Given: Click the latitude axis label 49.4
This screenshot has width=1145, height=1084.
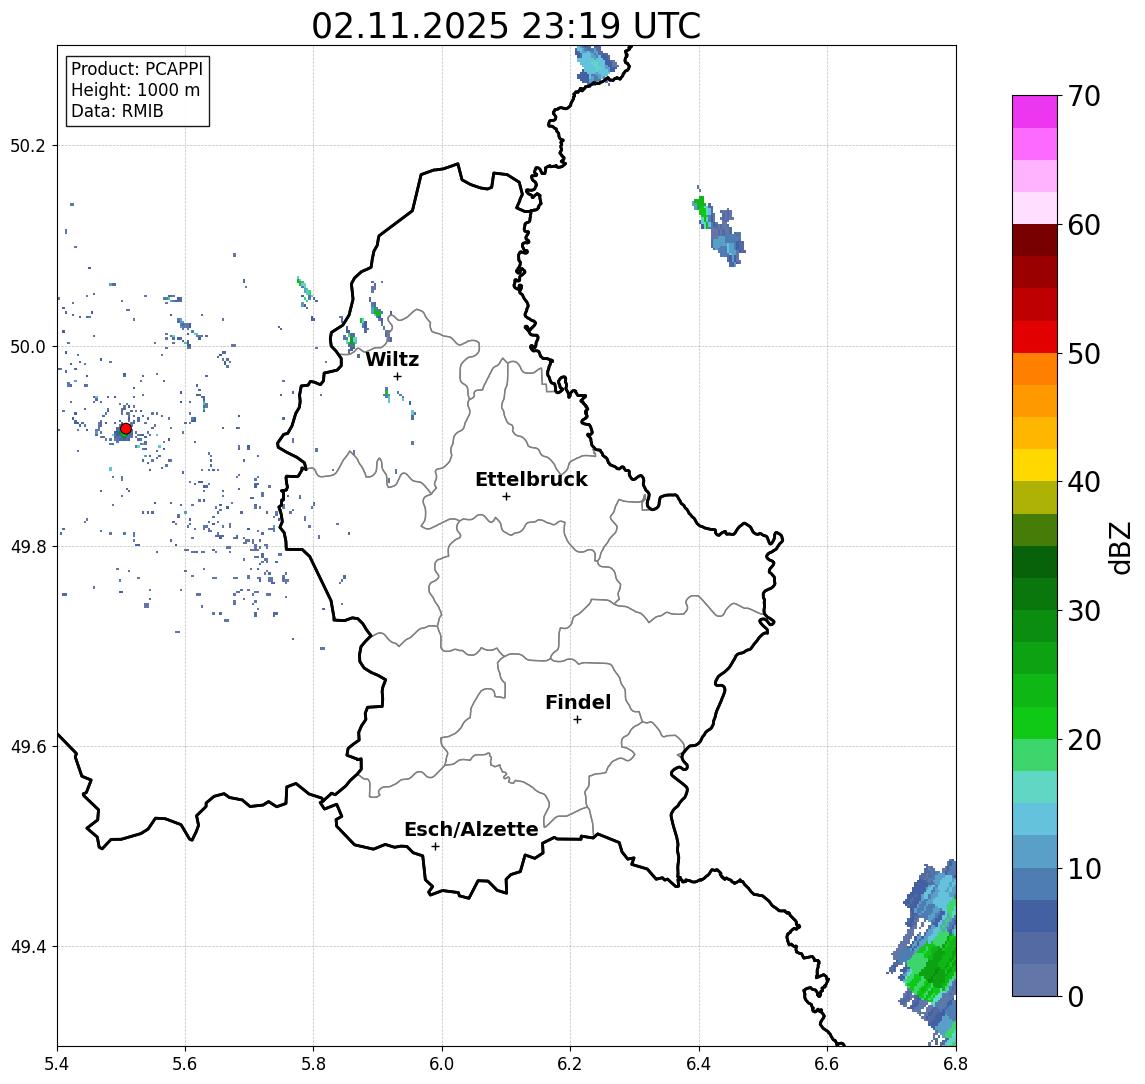Looking at the screenshot, I should pyautogui.click(x=28, y=947).
